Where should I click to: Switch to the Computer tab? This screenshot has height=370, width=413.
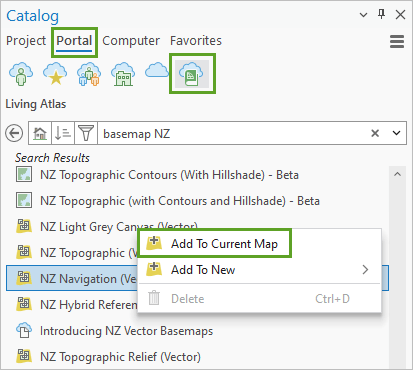131,41
